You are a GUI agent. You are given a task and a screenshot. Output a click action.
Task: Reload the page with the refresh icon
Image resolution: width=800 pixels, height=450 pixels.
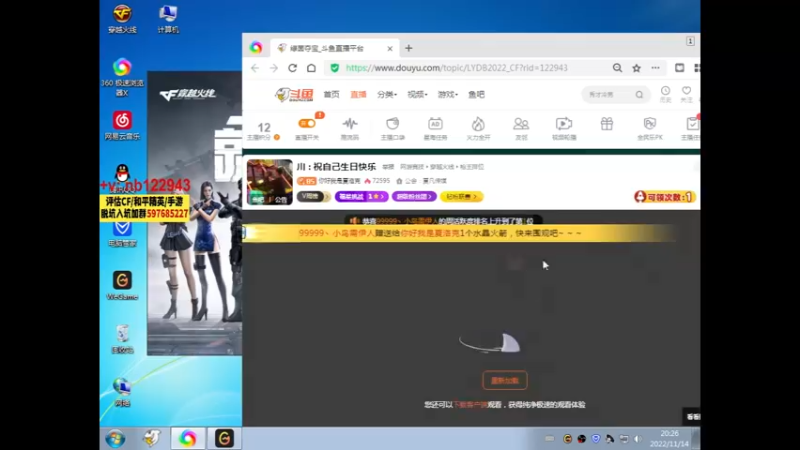coord(292,68)
